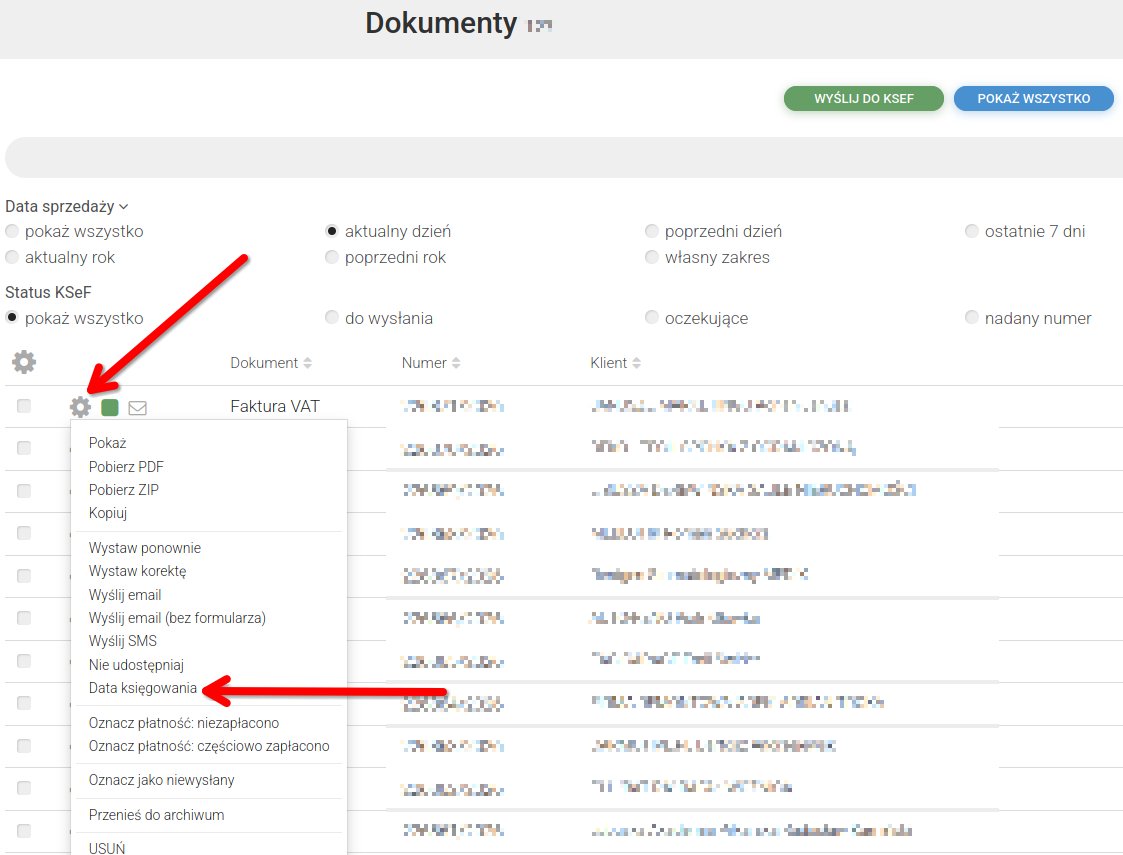Choose 'Oznacz płatność: niezapłacono'
Viewport: 1123px width, 855px height.
click(184, 723)
